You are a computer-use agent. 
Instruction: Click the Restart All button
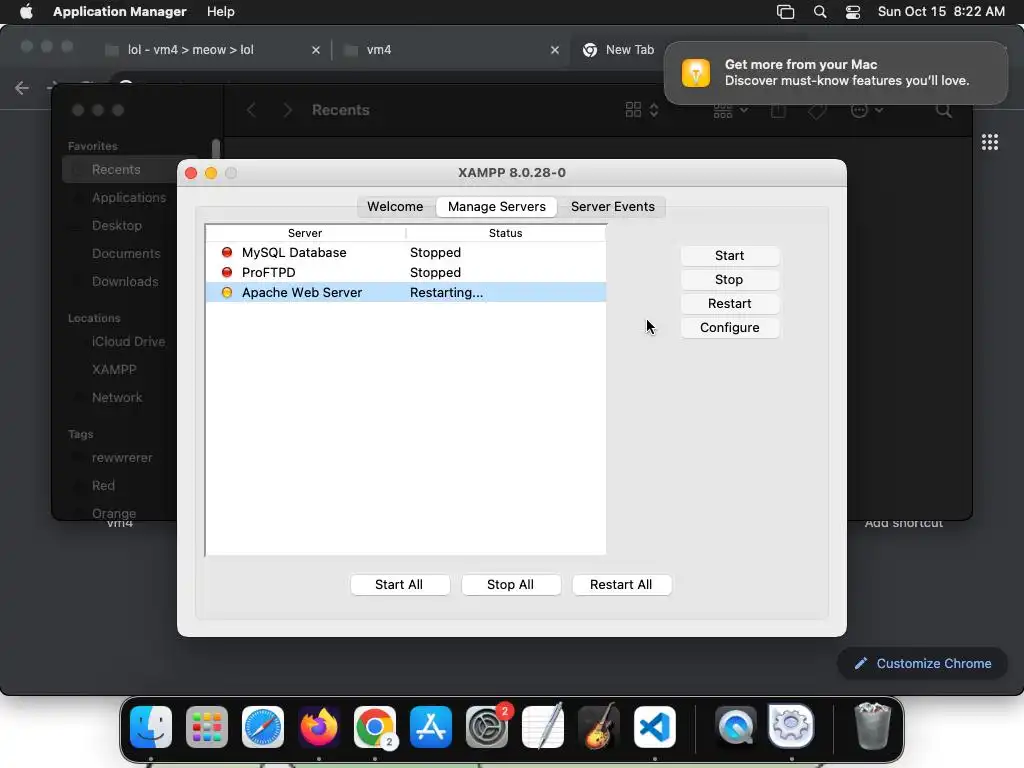pyautogui.click(x=621, y=584)
